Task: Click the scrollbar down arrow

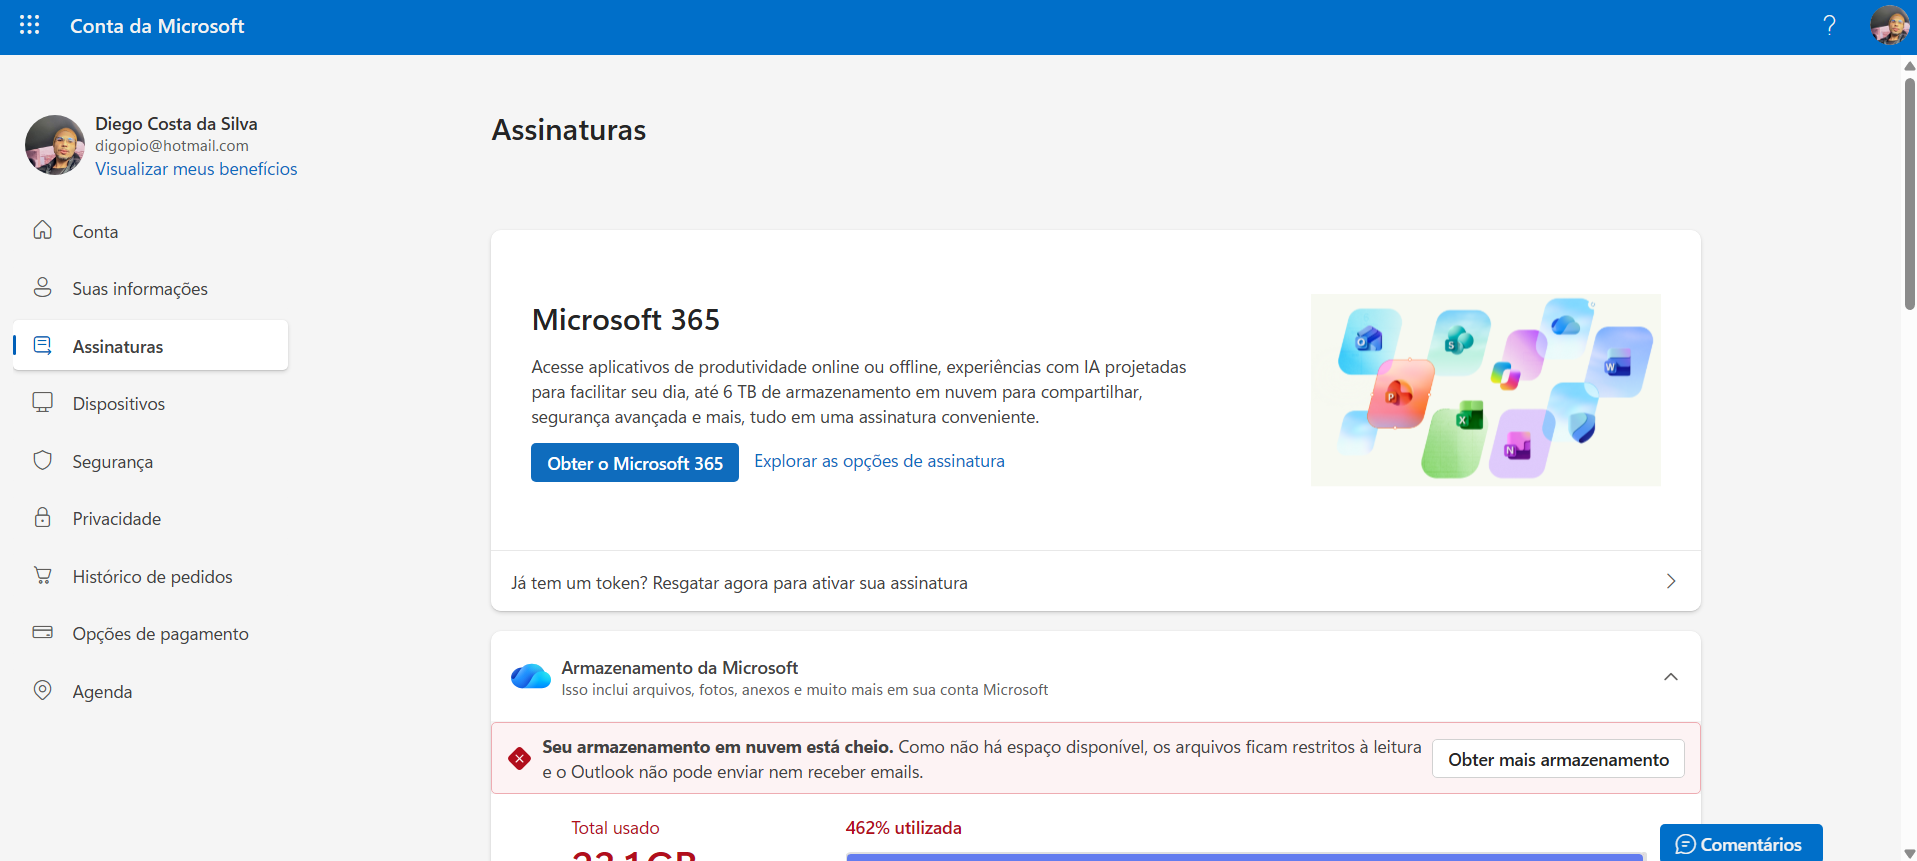Action: tap(1910, 853)
